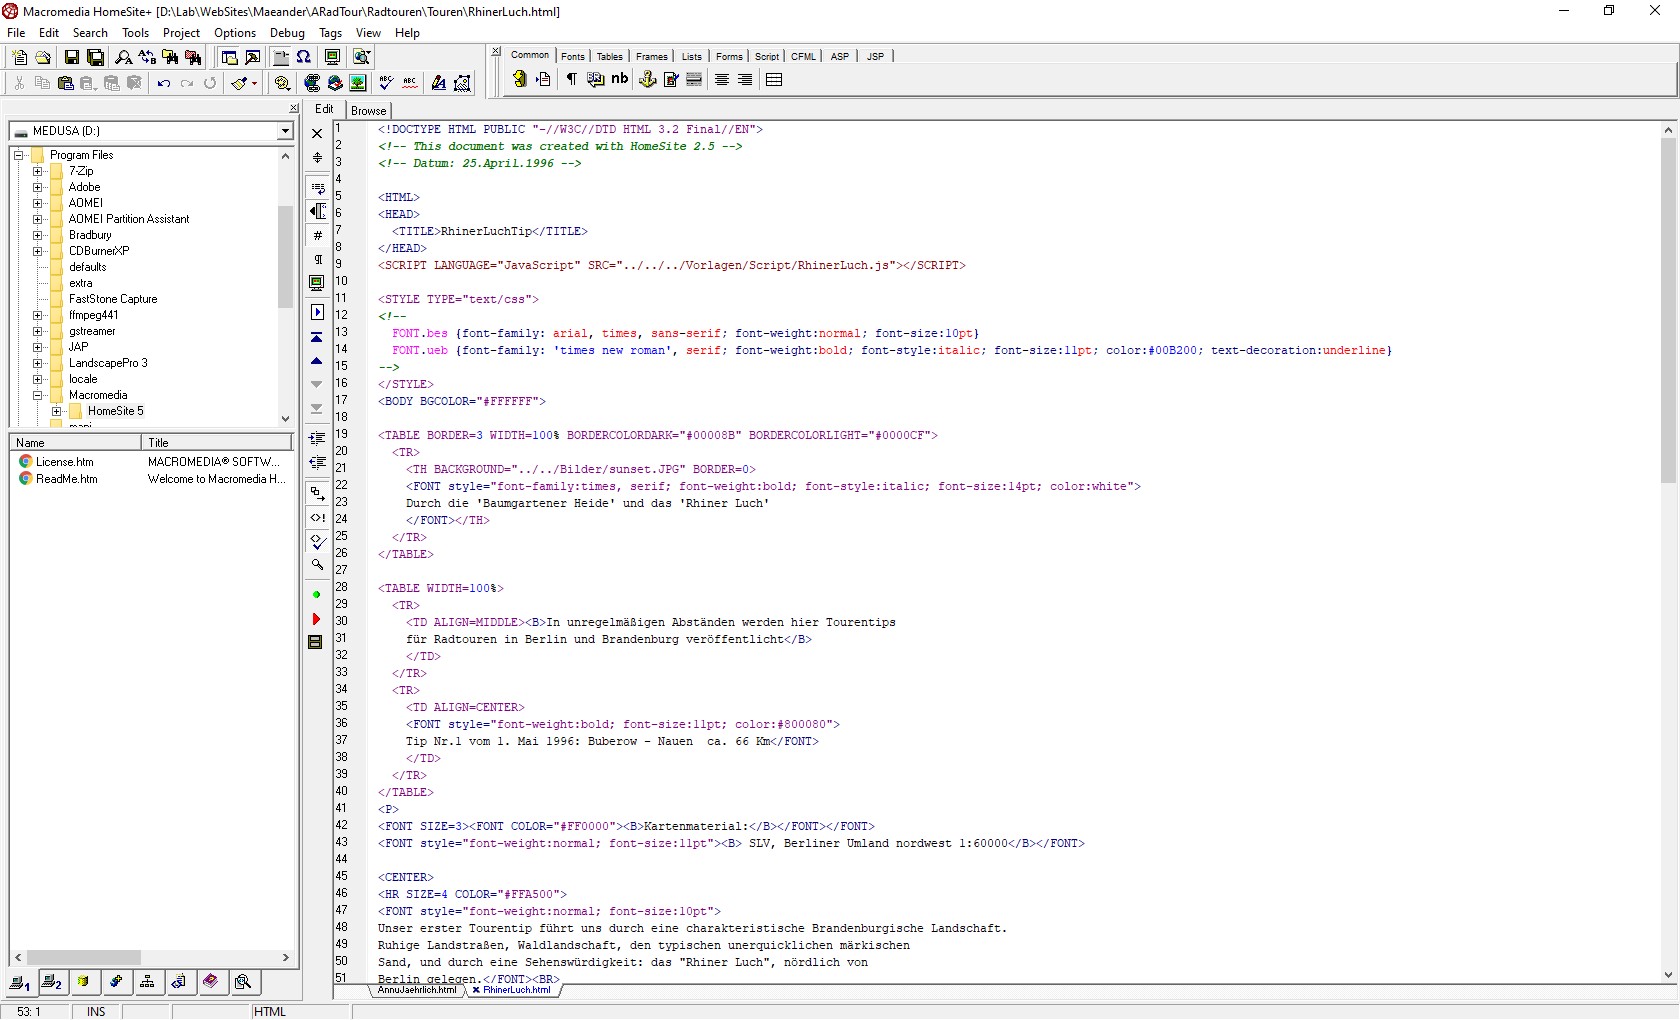Select the FastStone Capture folder

point(113,299)
